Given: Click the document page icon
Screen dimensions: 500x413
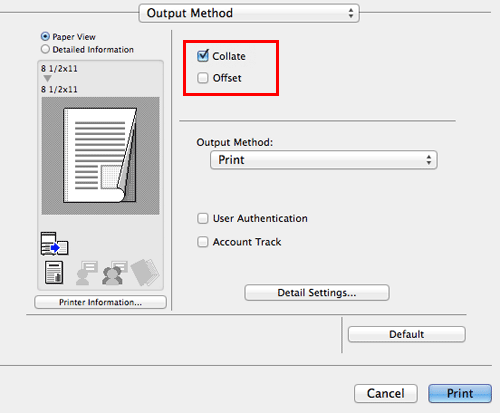Looking at the screenshot, I should click(54, 272).
